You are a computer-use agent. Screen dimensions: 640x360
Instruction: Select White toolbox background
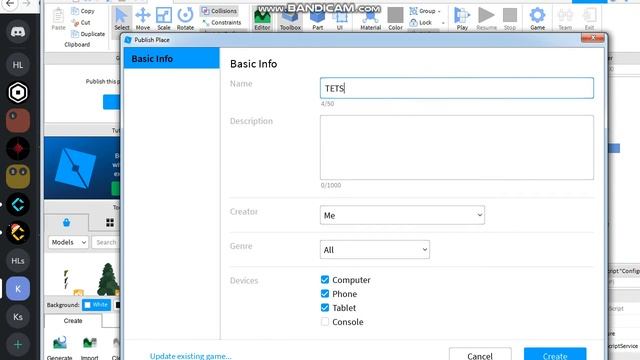pyautogui.click(x=96, y=304)
